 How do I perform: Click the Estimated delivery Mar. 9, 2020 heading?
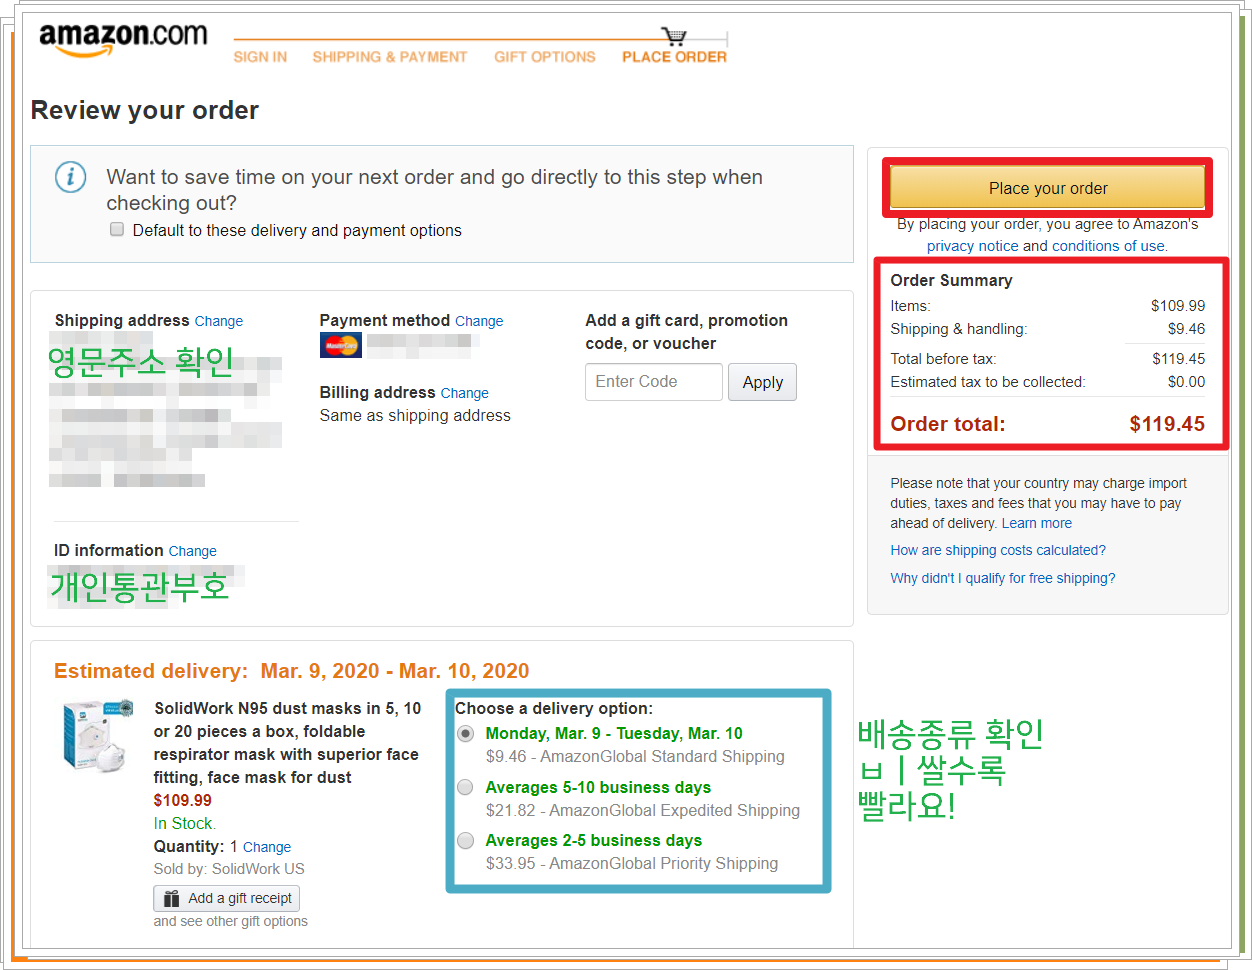292,671
